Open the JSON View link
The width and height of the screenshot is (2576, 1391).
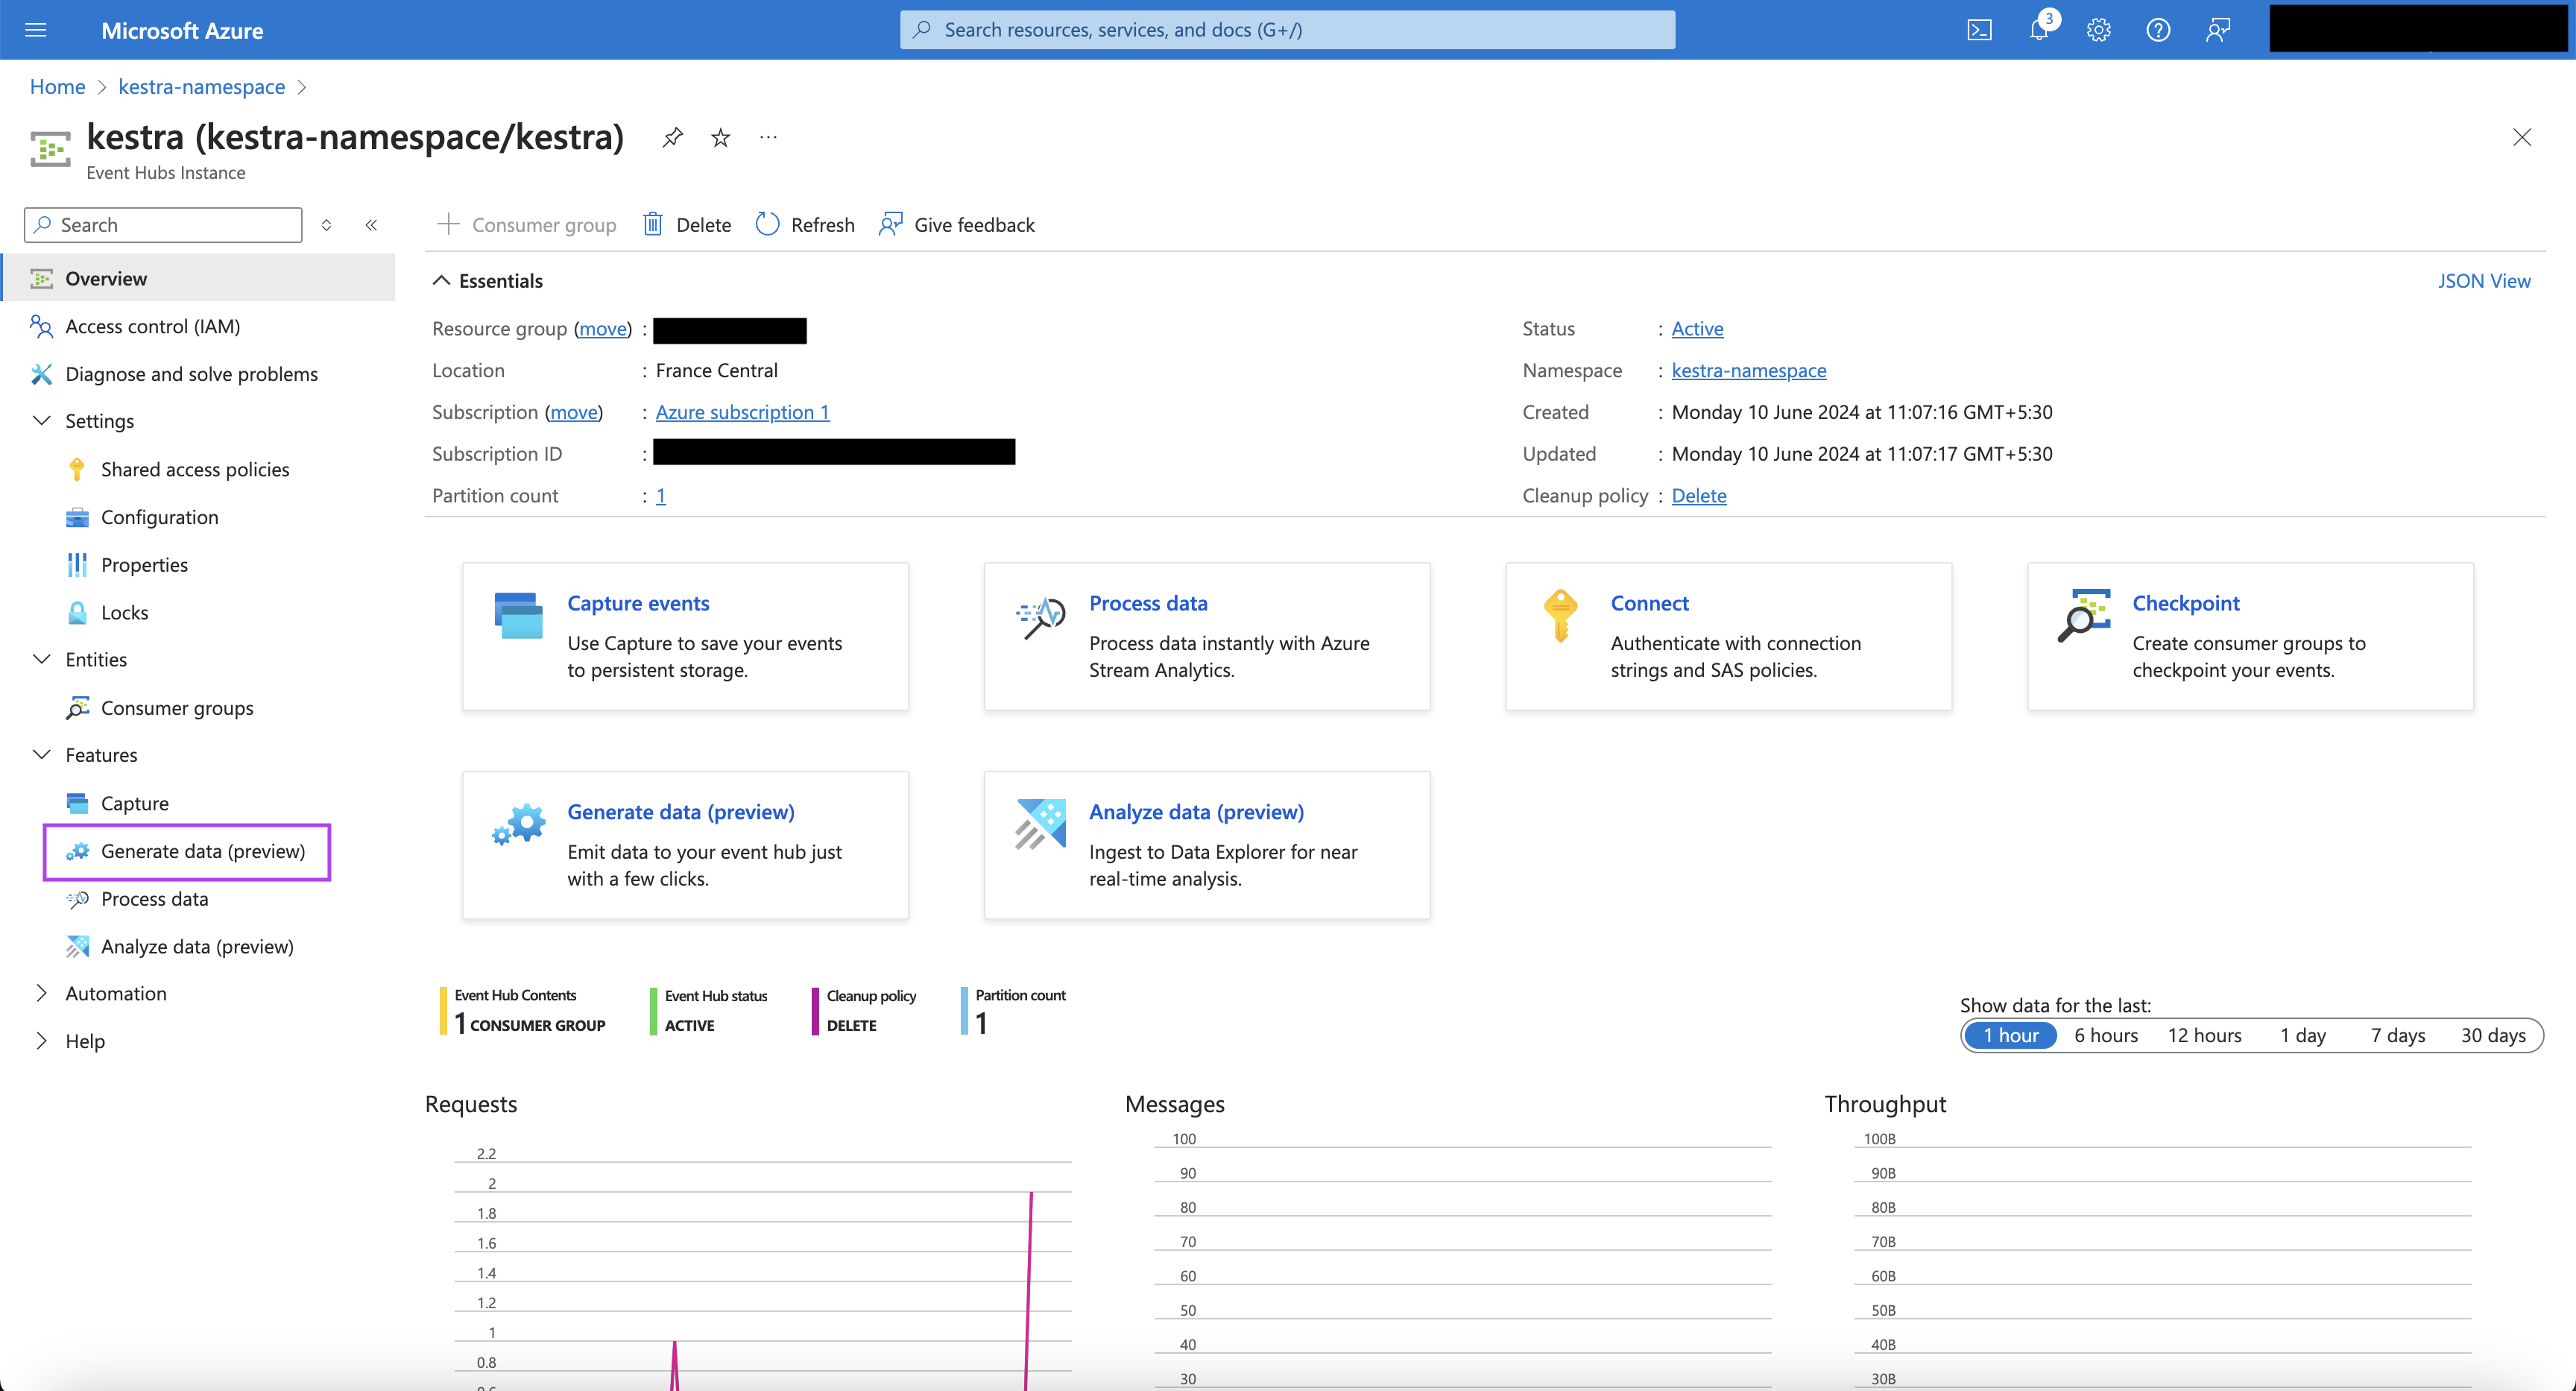2483,281
